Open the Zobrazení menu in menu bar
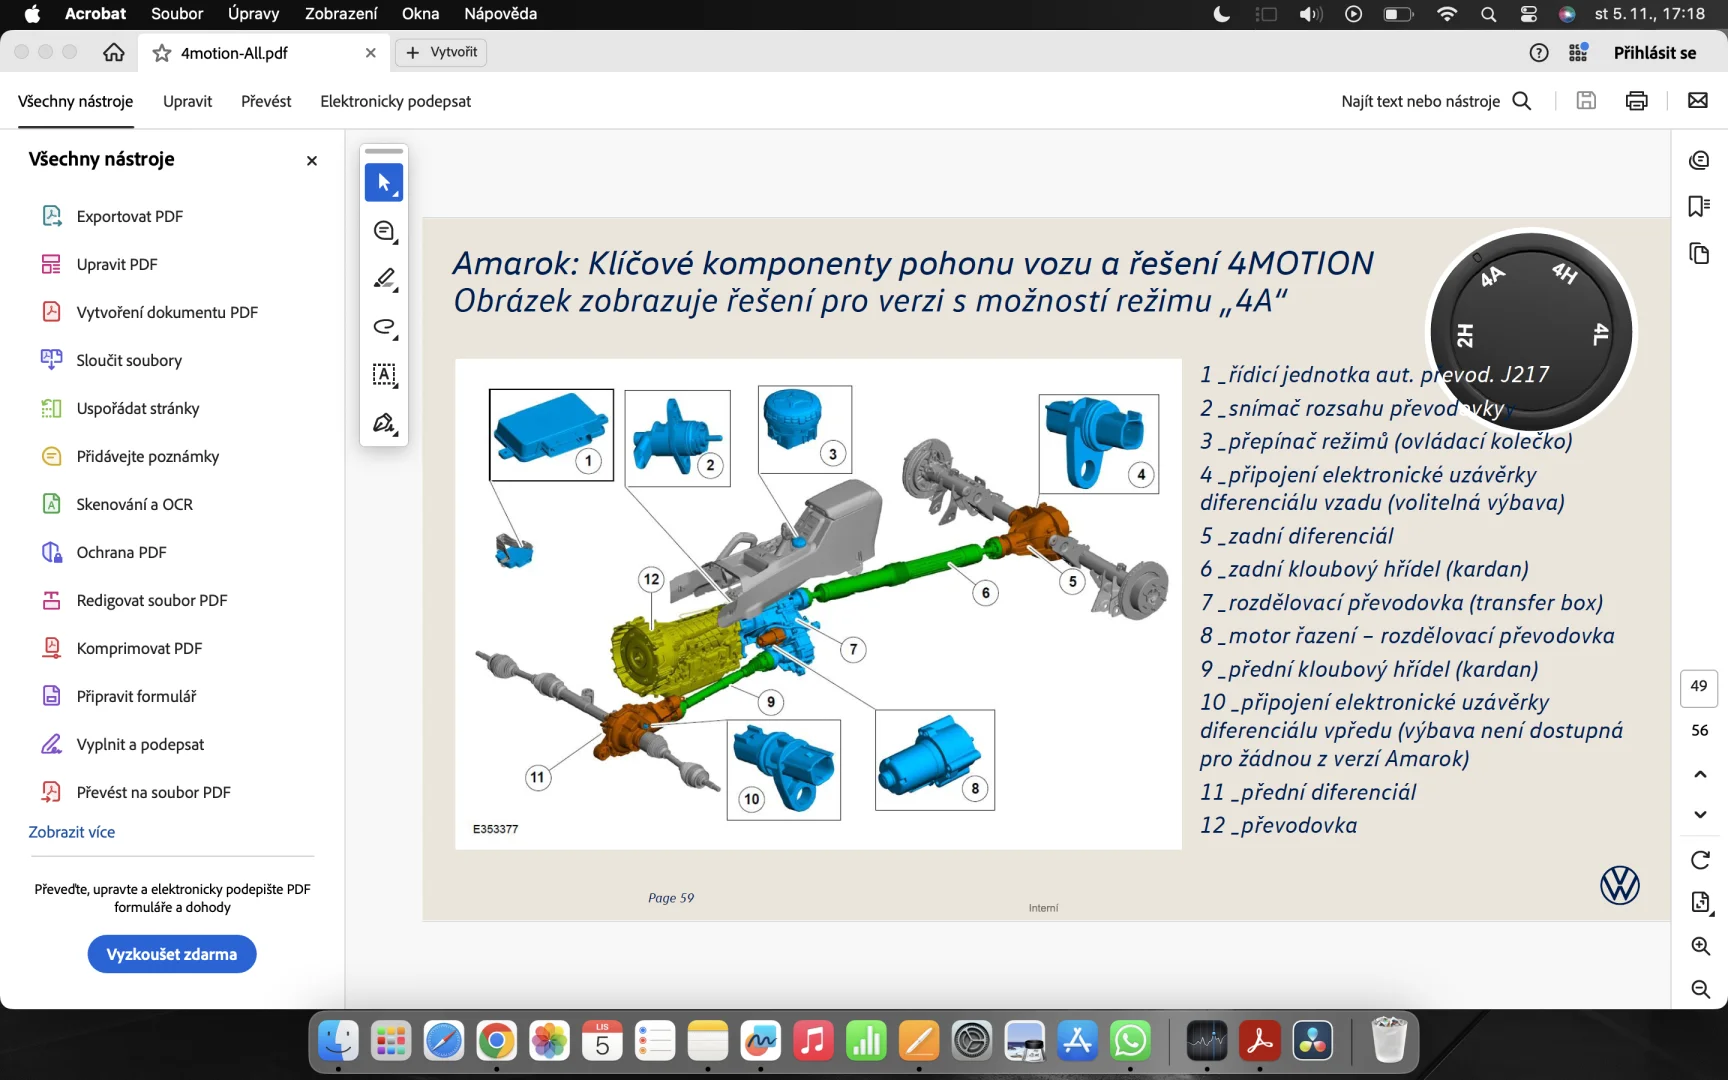The height and width of the screenshot is (1080, 1728). tap(341, 14)
